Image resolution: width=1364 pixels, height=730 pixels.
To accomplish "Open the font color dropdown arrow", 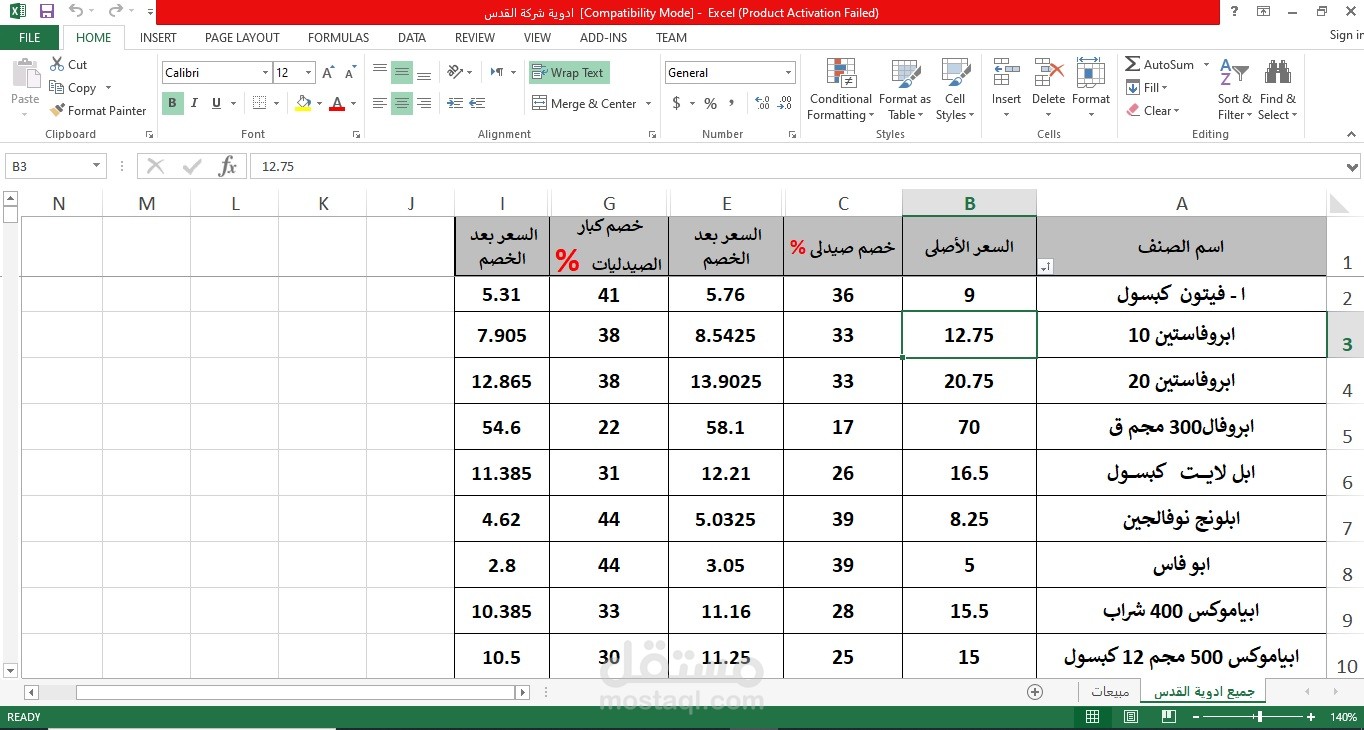I will (353, 104).
